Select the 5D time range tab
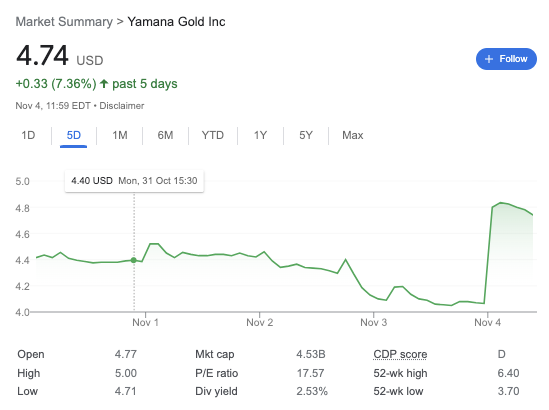This screenshot has height=410, width=549. (74, 135)
